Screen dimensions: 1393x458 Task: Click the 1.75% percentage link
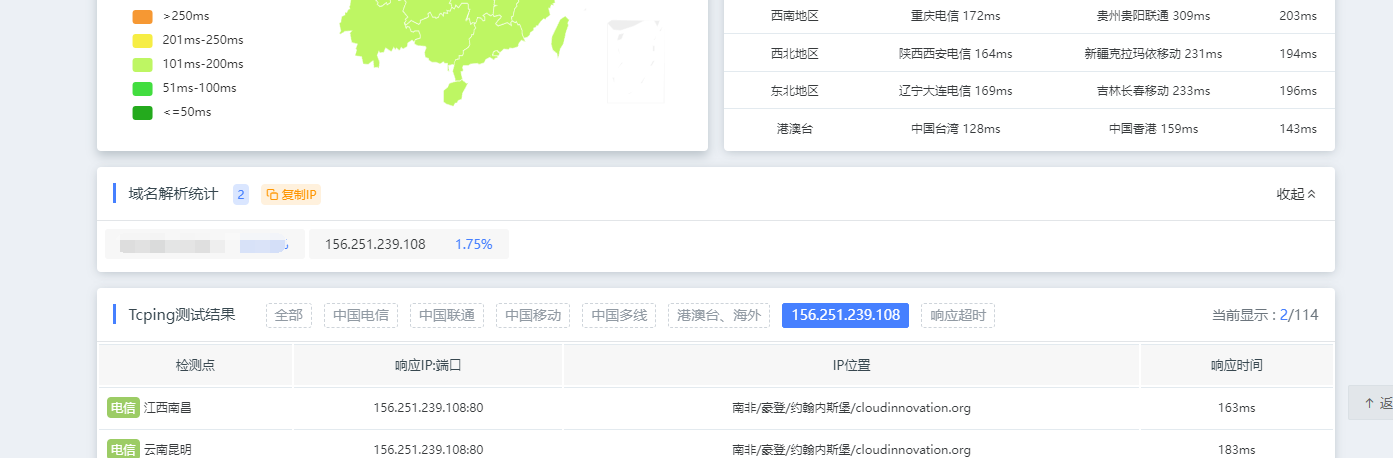[x=473, y=244]
